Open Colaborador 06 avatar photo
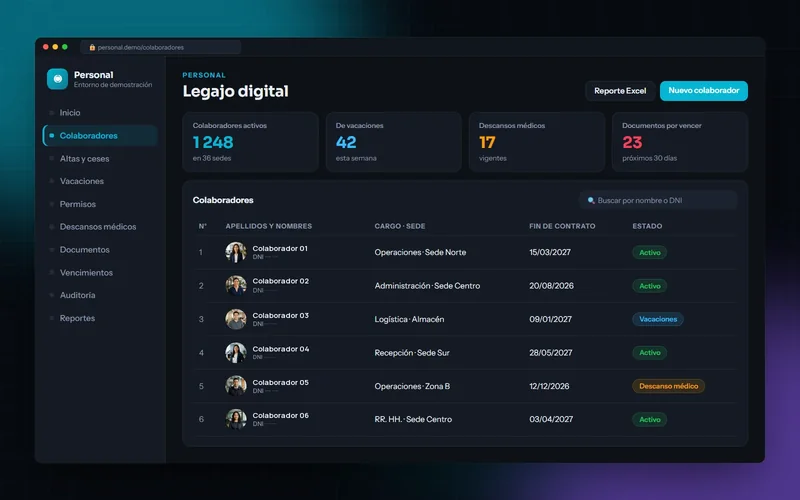 click(236, 419)
